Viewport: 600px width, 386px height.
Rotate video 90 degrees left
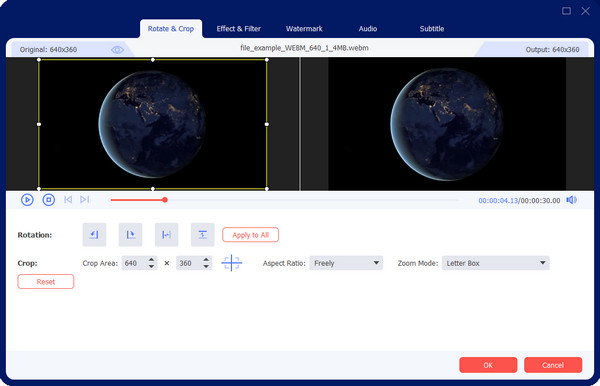[94, 235]
